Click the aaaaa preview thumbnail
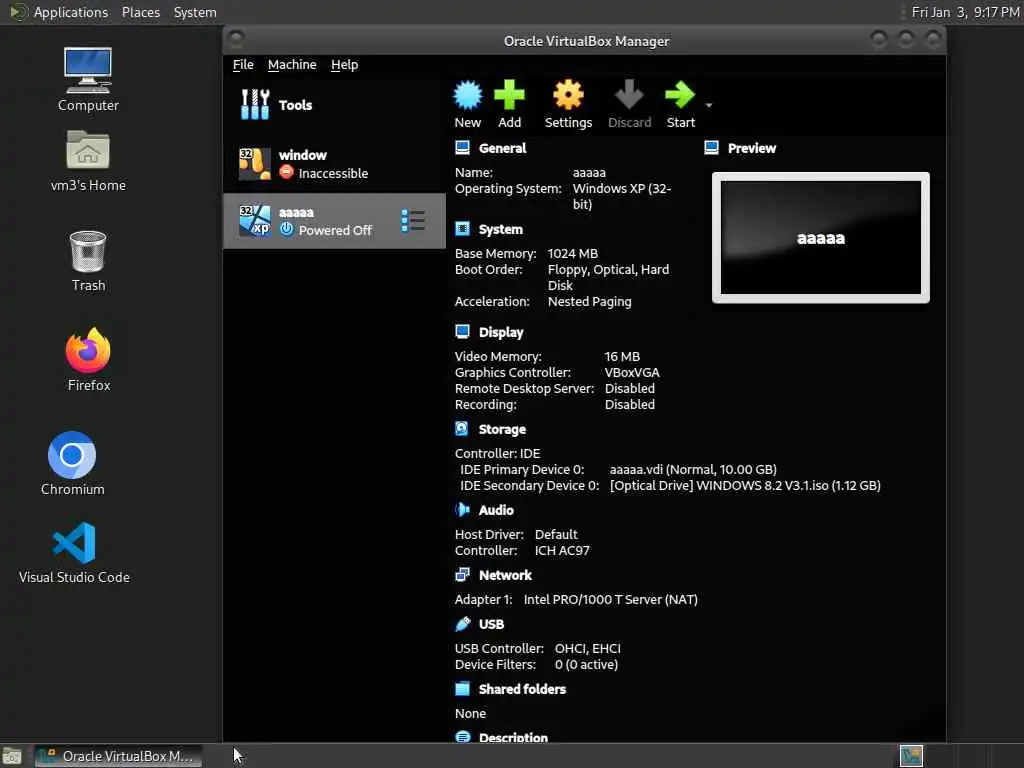 [x=821, y=238]
